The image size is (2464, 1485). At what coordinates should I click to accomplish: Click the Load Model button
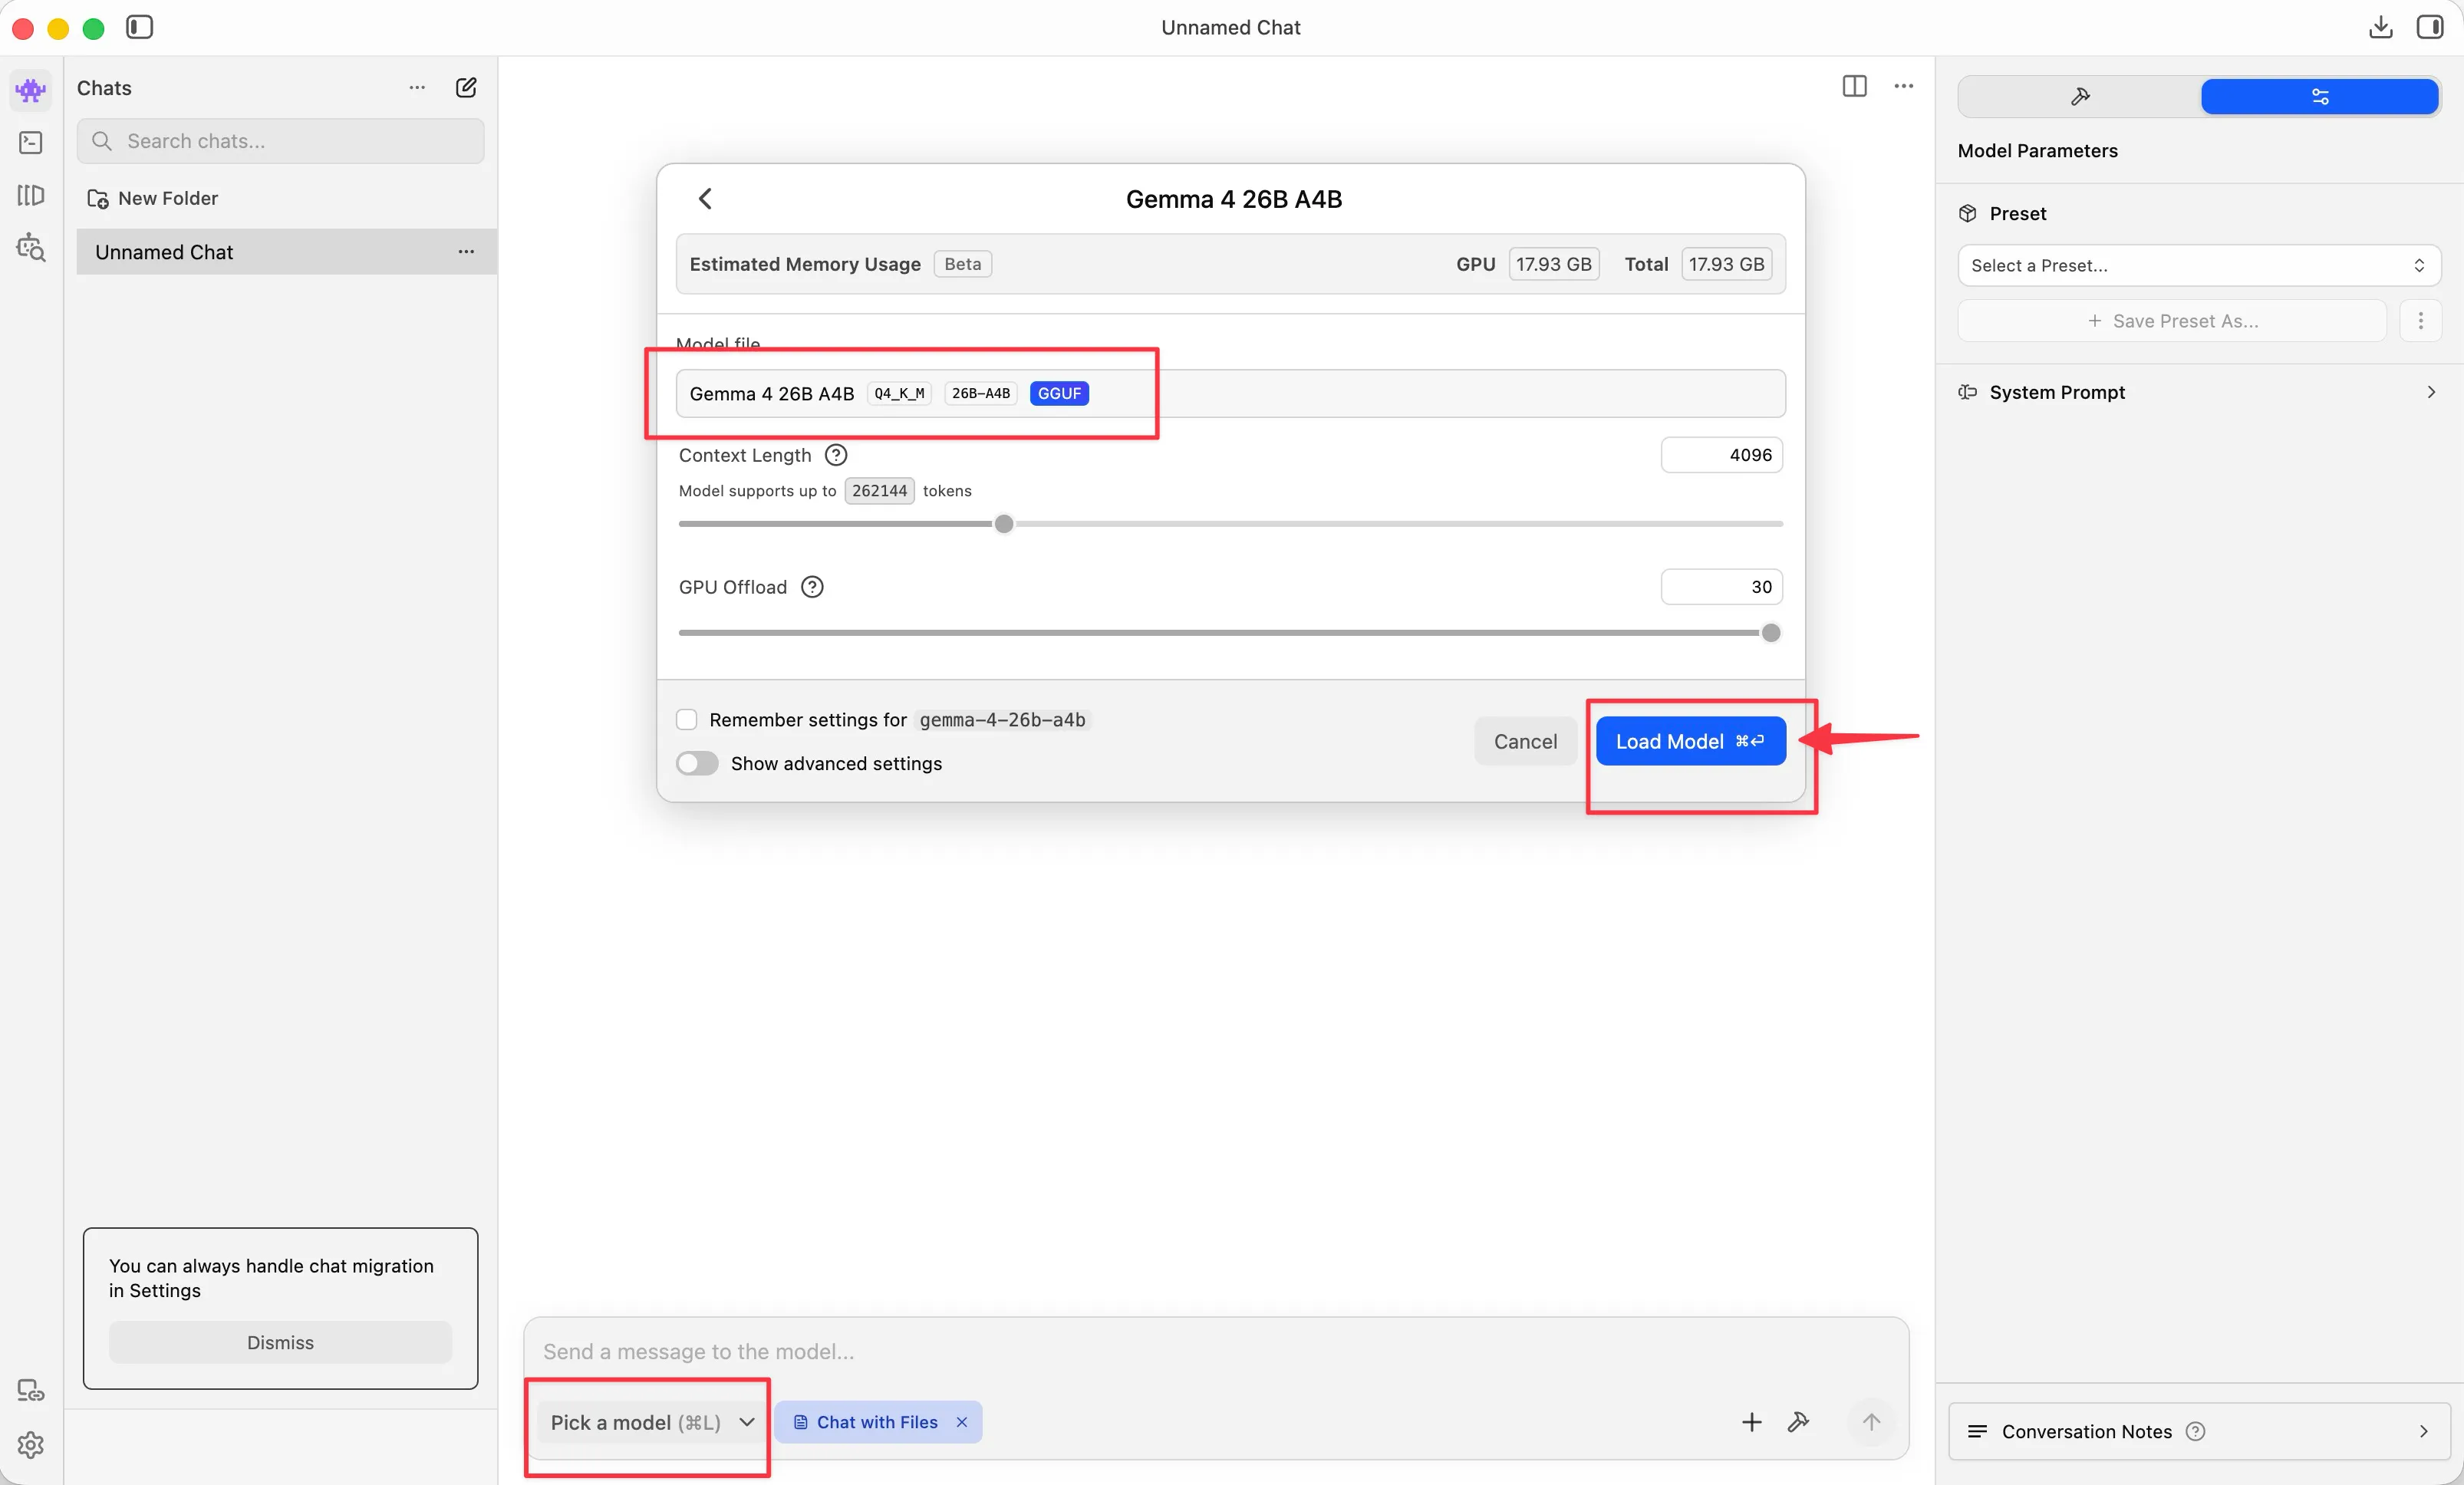pos(1690,741)
